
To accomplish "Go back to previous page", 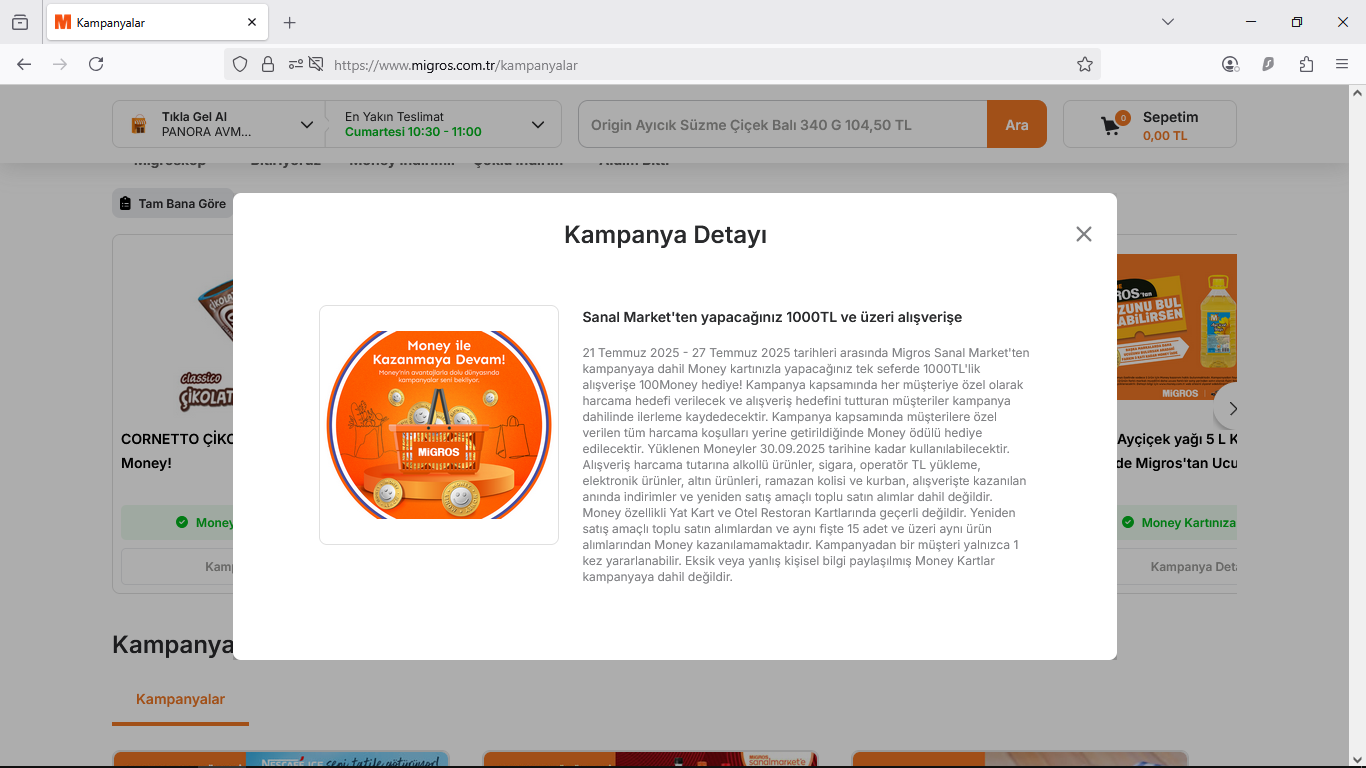I will point(24,64).
